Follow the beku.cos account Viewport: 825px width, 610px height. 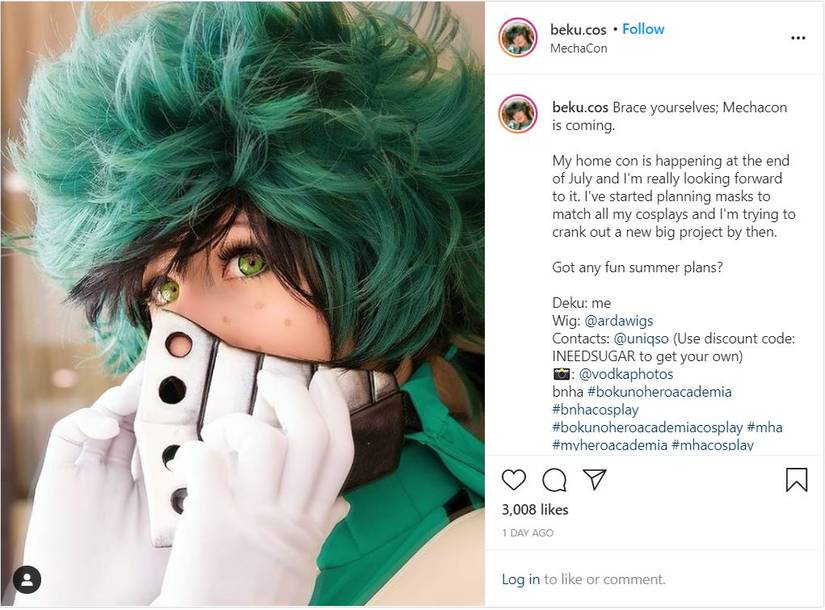[x=643, y=29]
